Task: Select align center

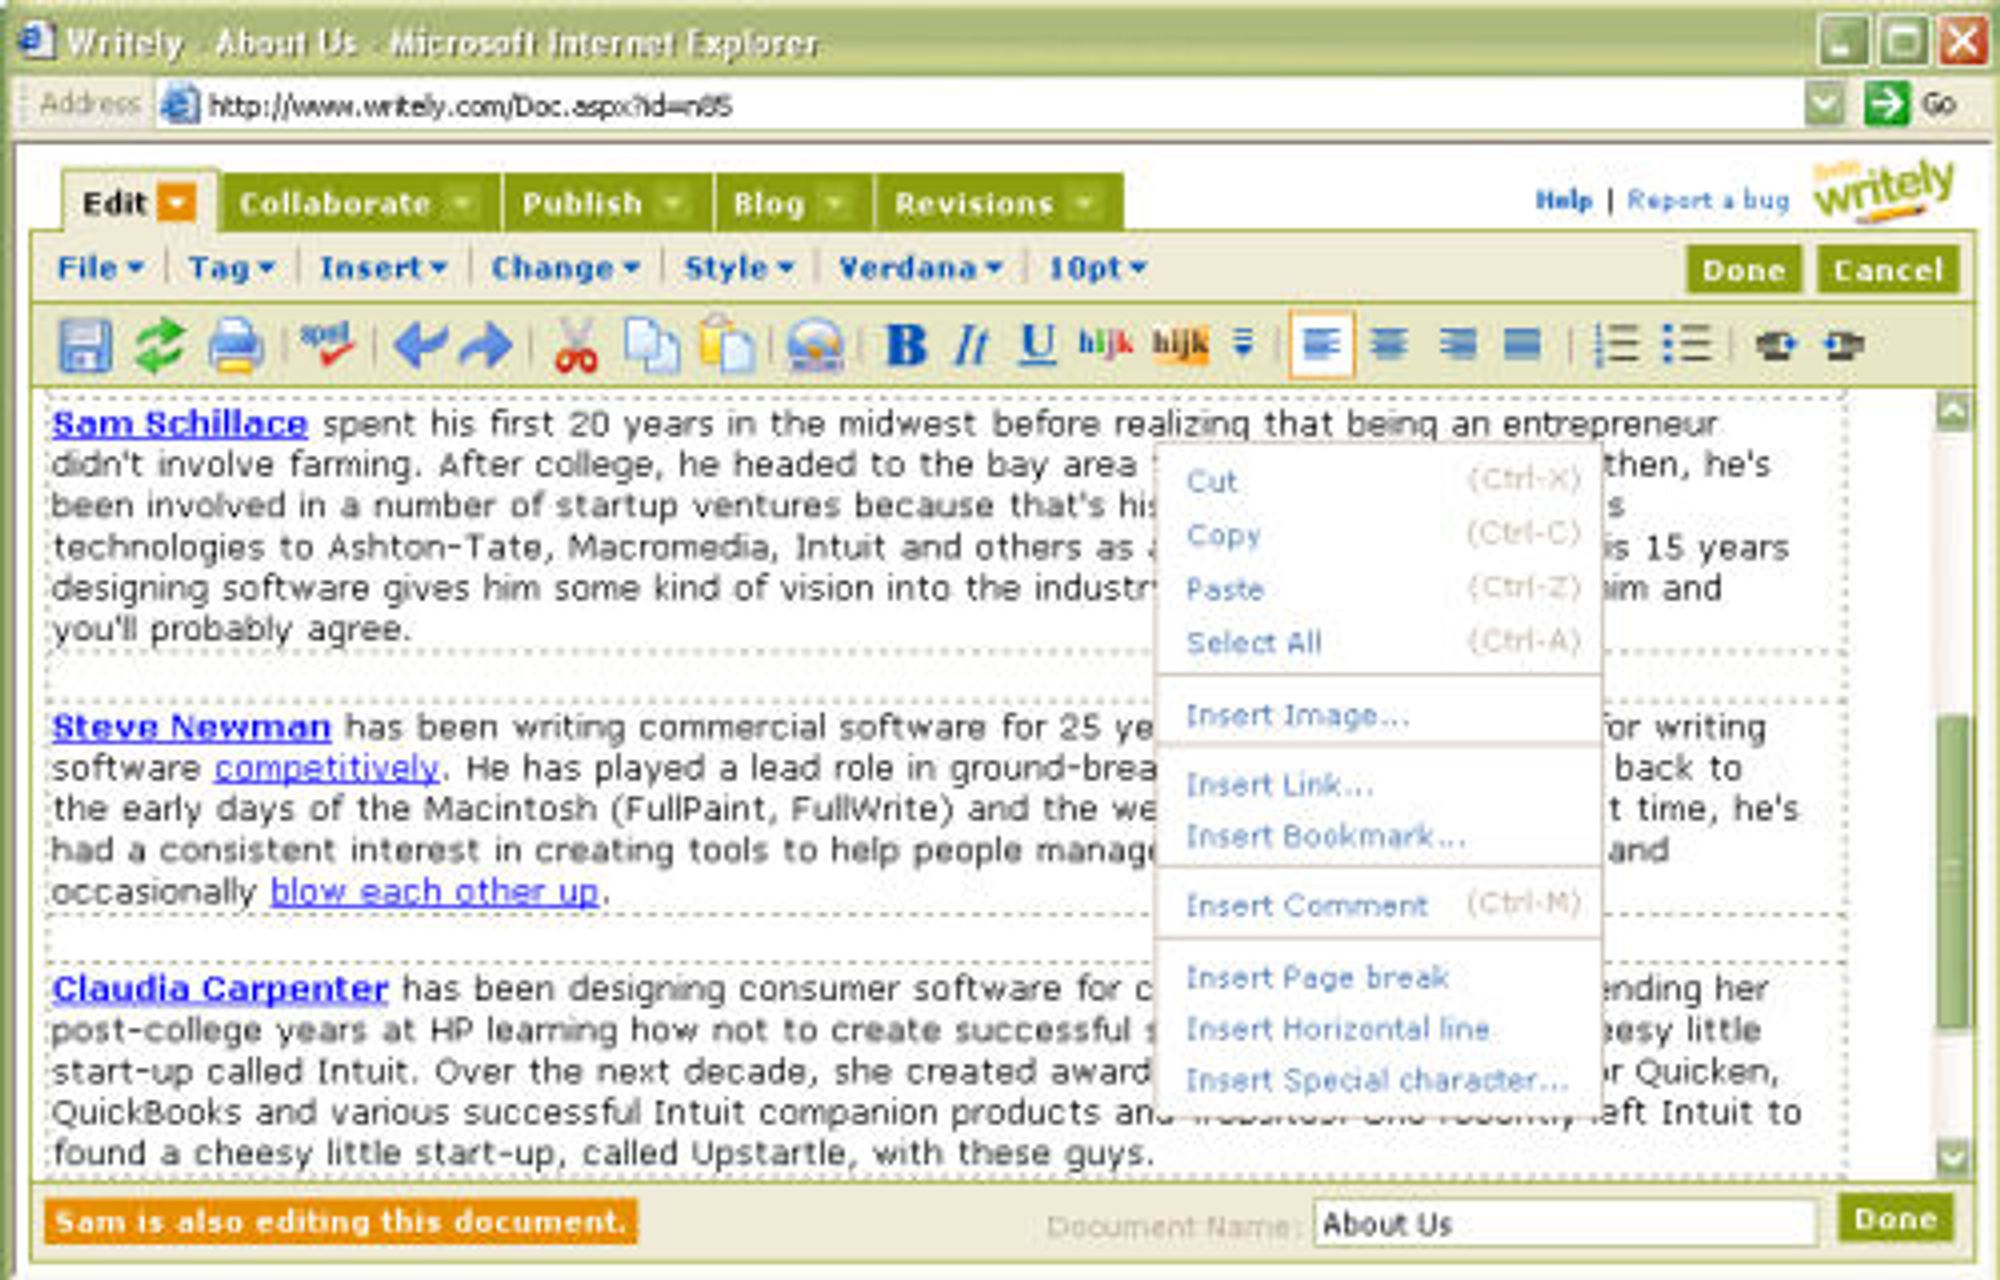Action: click(1389, 345)
